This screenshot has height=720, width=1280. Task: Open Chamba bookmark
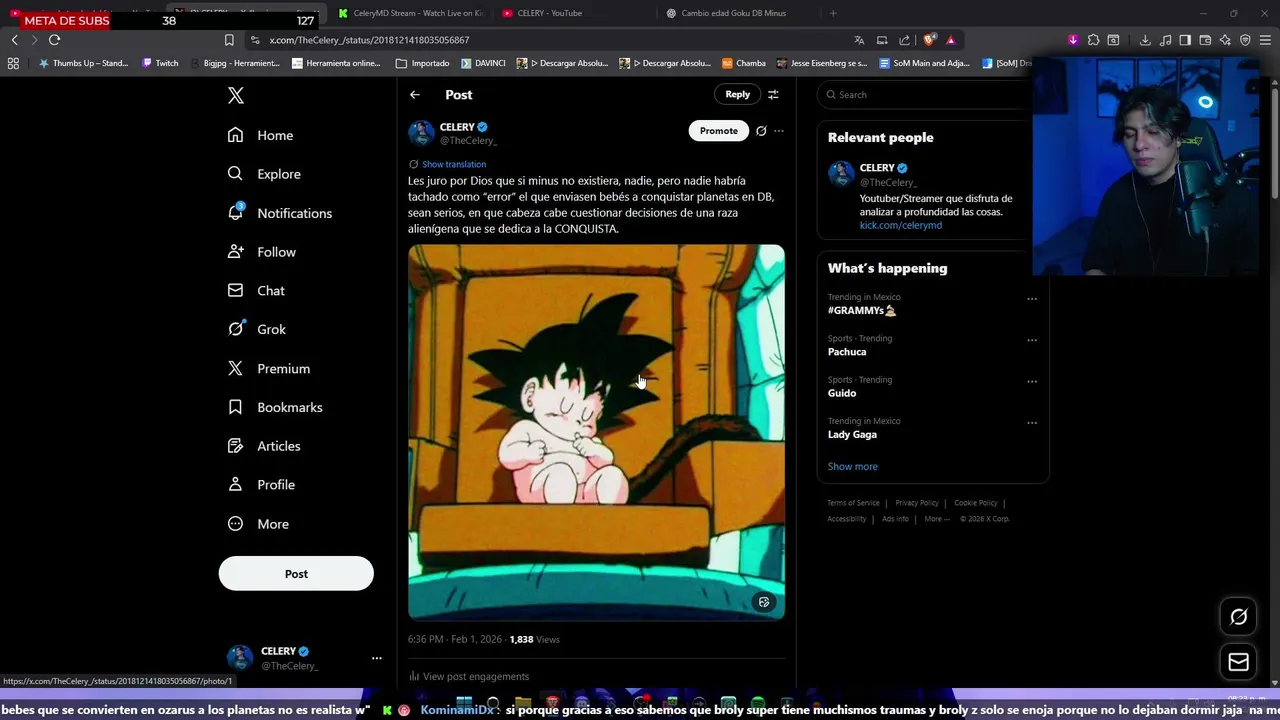(x=743, y=63)
